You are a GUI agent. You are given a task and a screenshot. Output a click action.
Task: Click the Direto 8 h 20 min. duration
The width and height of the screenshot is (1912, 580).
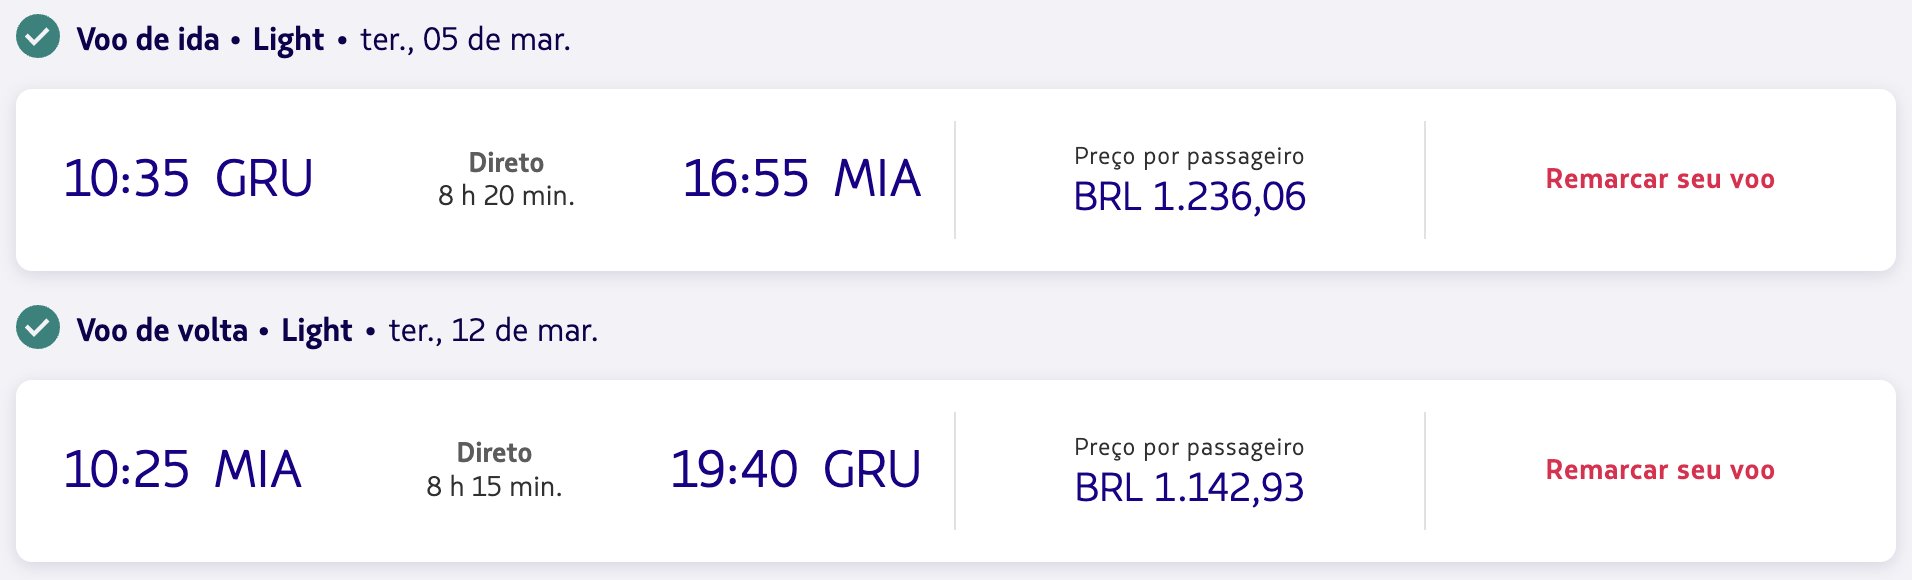[506, 179]
